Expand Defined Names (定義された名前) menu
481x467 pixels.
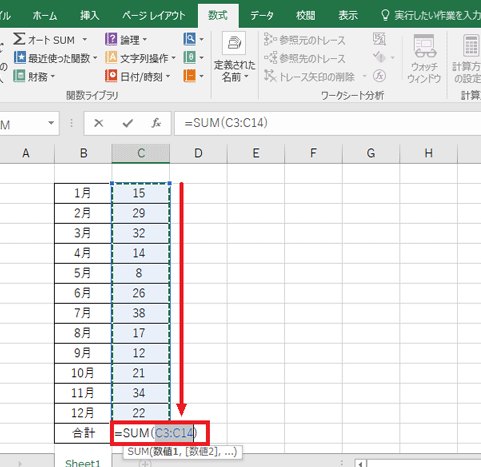tap(234, 58)
